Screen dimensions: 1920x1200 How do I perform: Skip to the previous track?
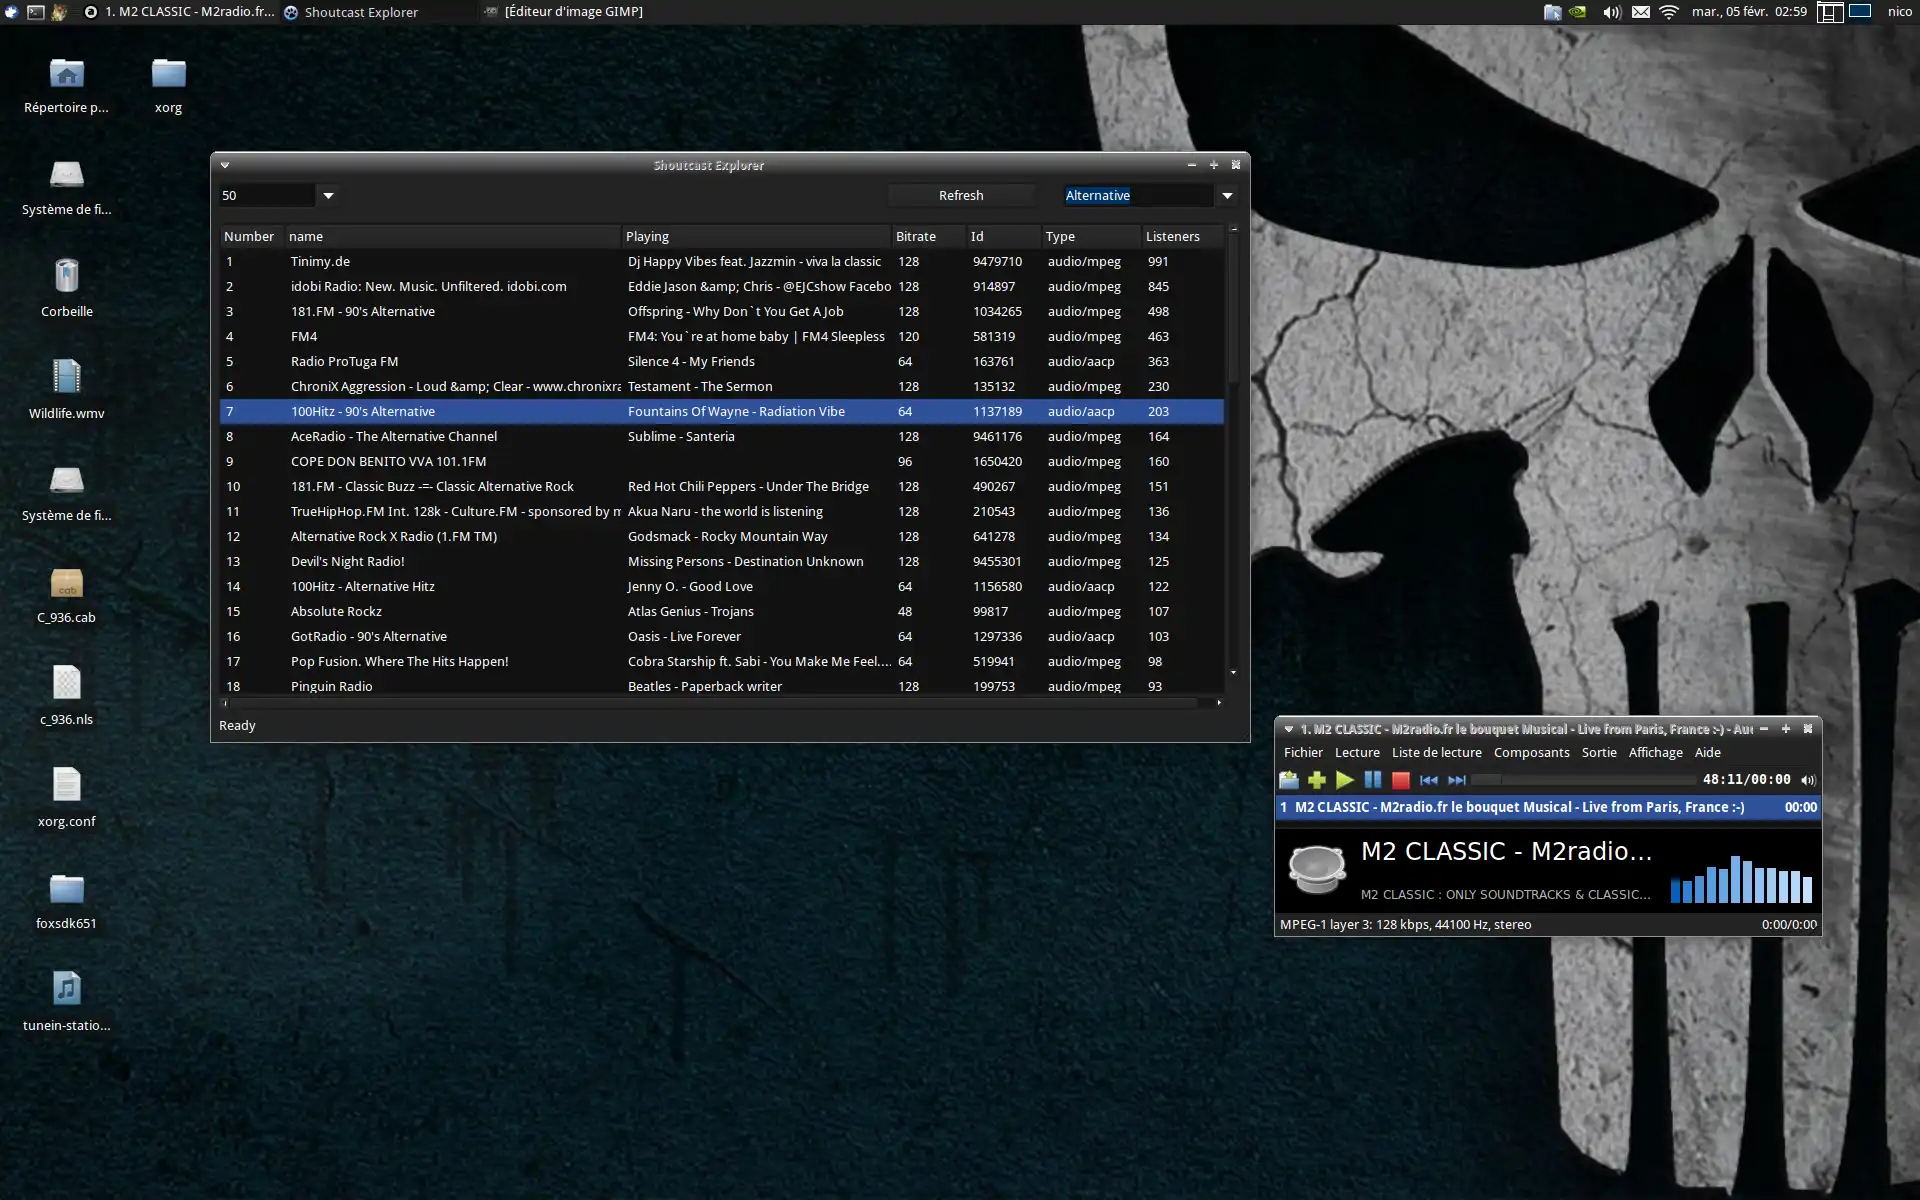(x=1429, y=780)
